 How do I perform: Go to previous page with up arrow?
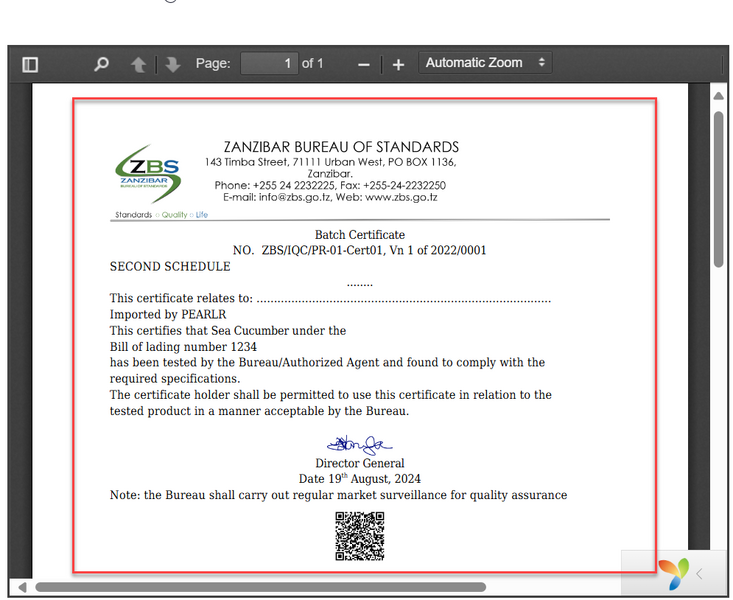coord(138,64)
